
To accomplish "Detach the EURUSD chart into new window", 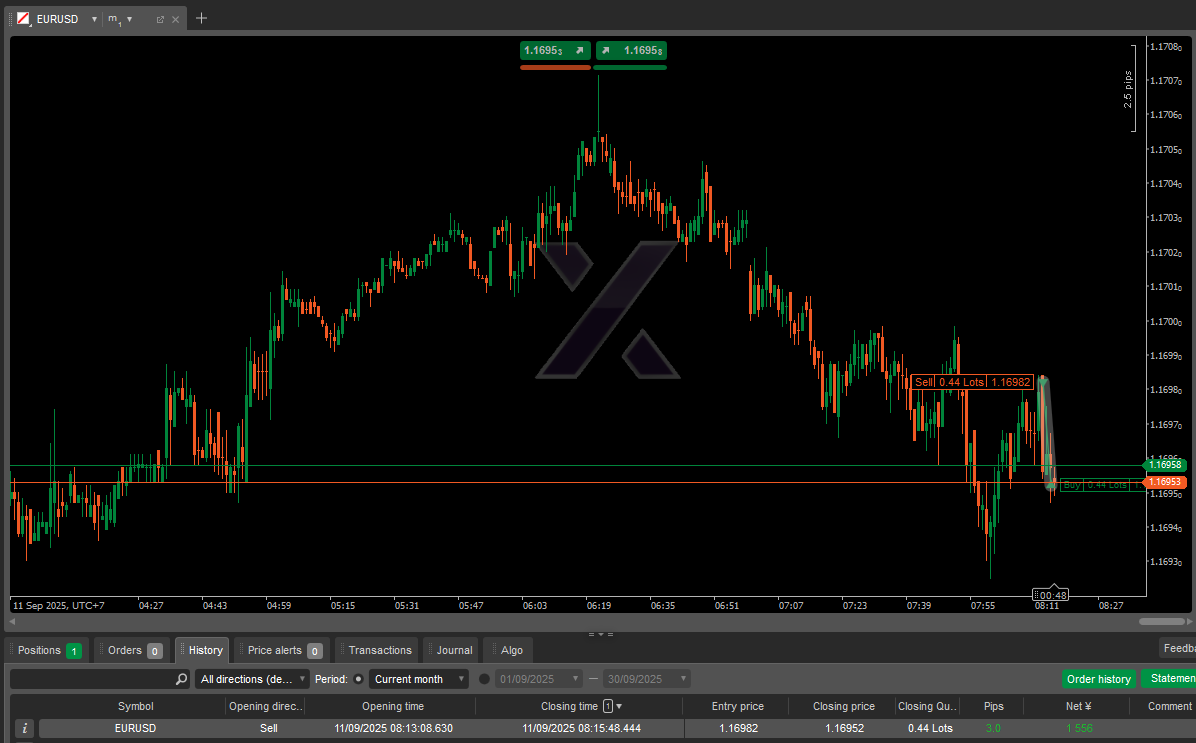I will pos(160,19).
